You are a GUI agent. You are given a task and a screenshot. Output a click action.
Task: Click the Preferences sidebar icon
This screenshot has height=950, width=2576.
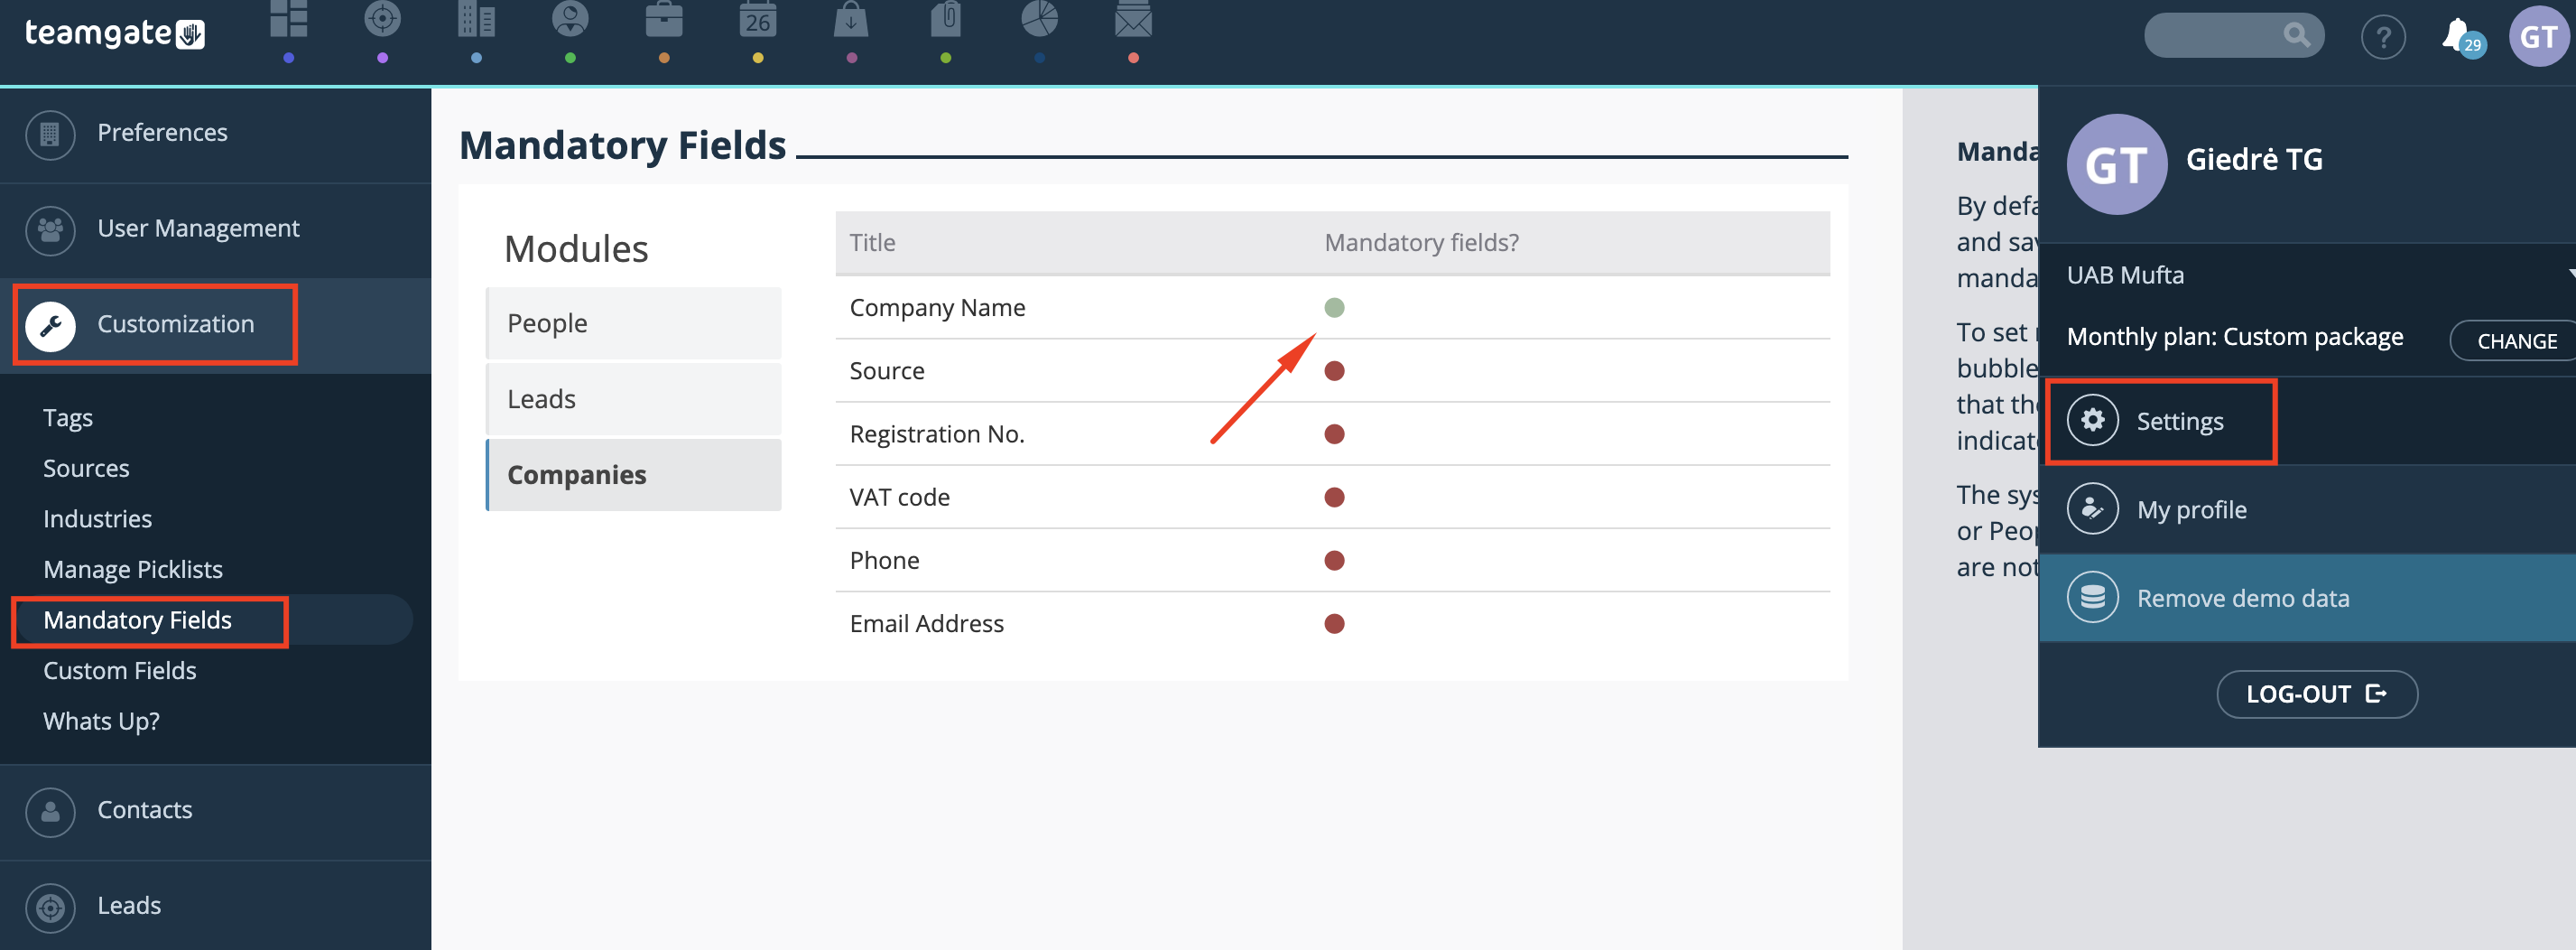(50, 134)
